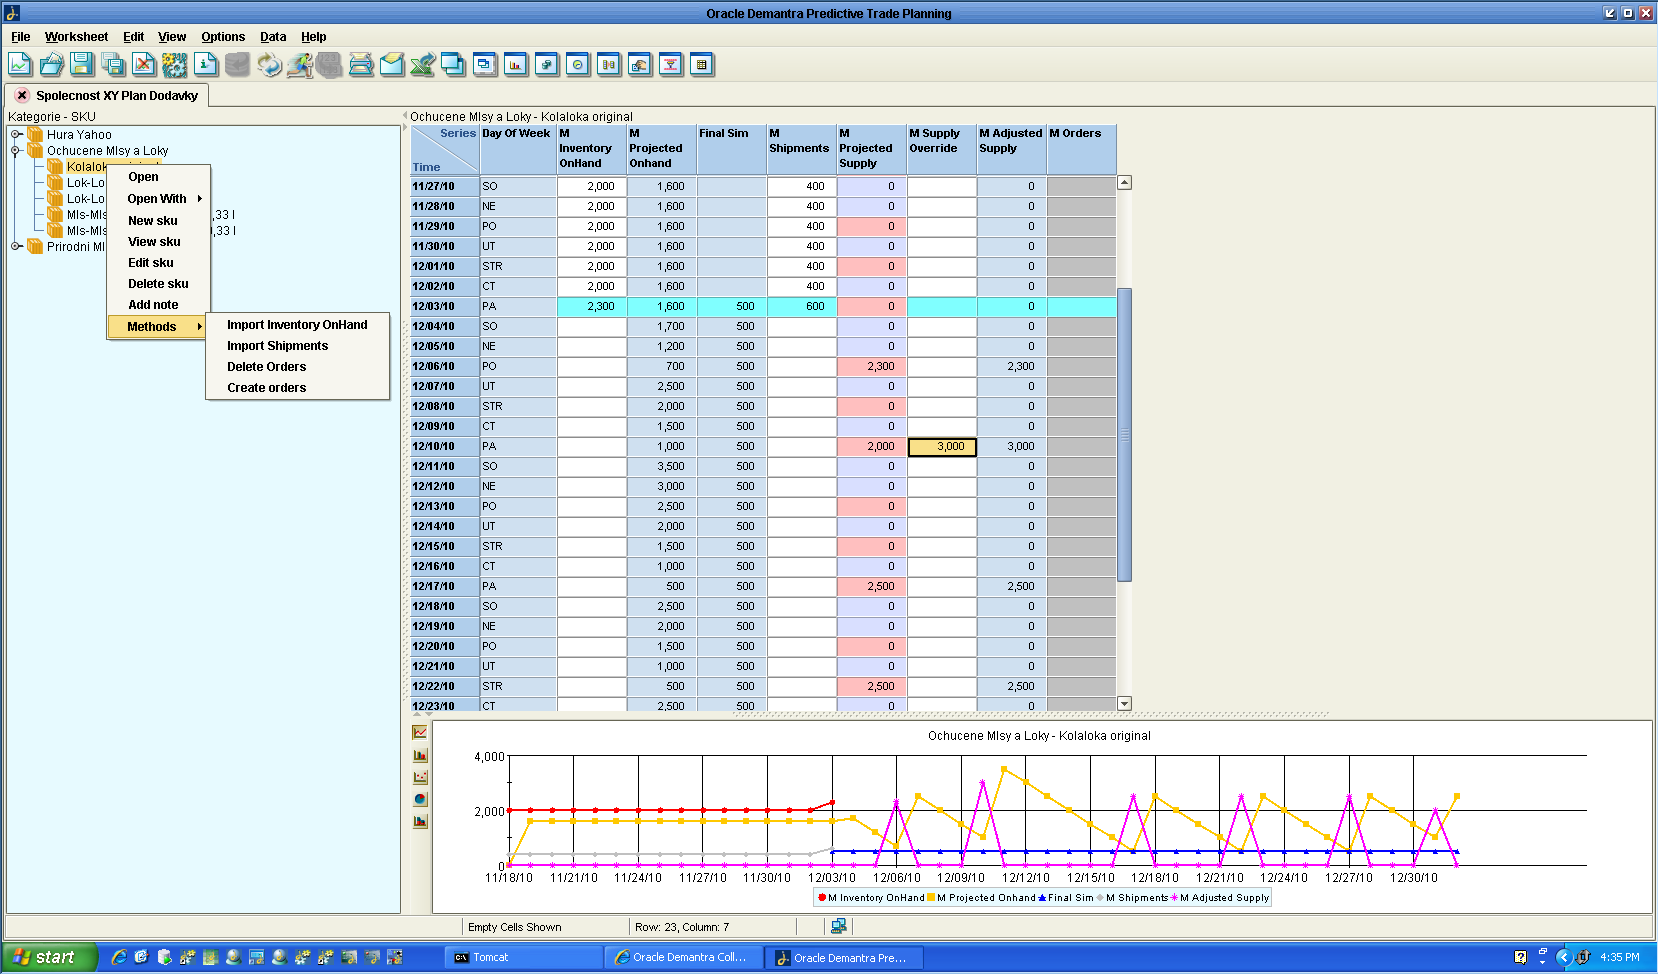Click the Windows start button
The image size is (1658, 974).
click(49, 957)
